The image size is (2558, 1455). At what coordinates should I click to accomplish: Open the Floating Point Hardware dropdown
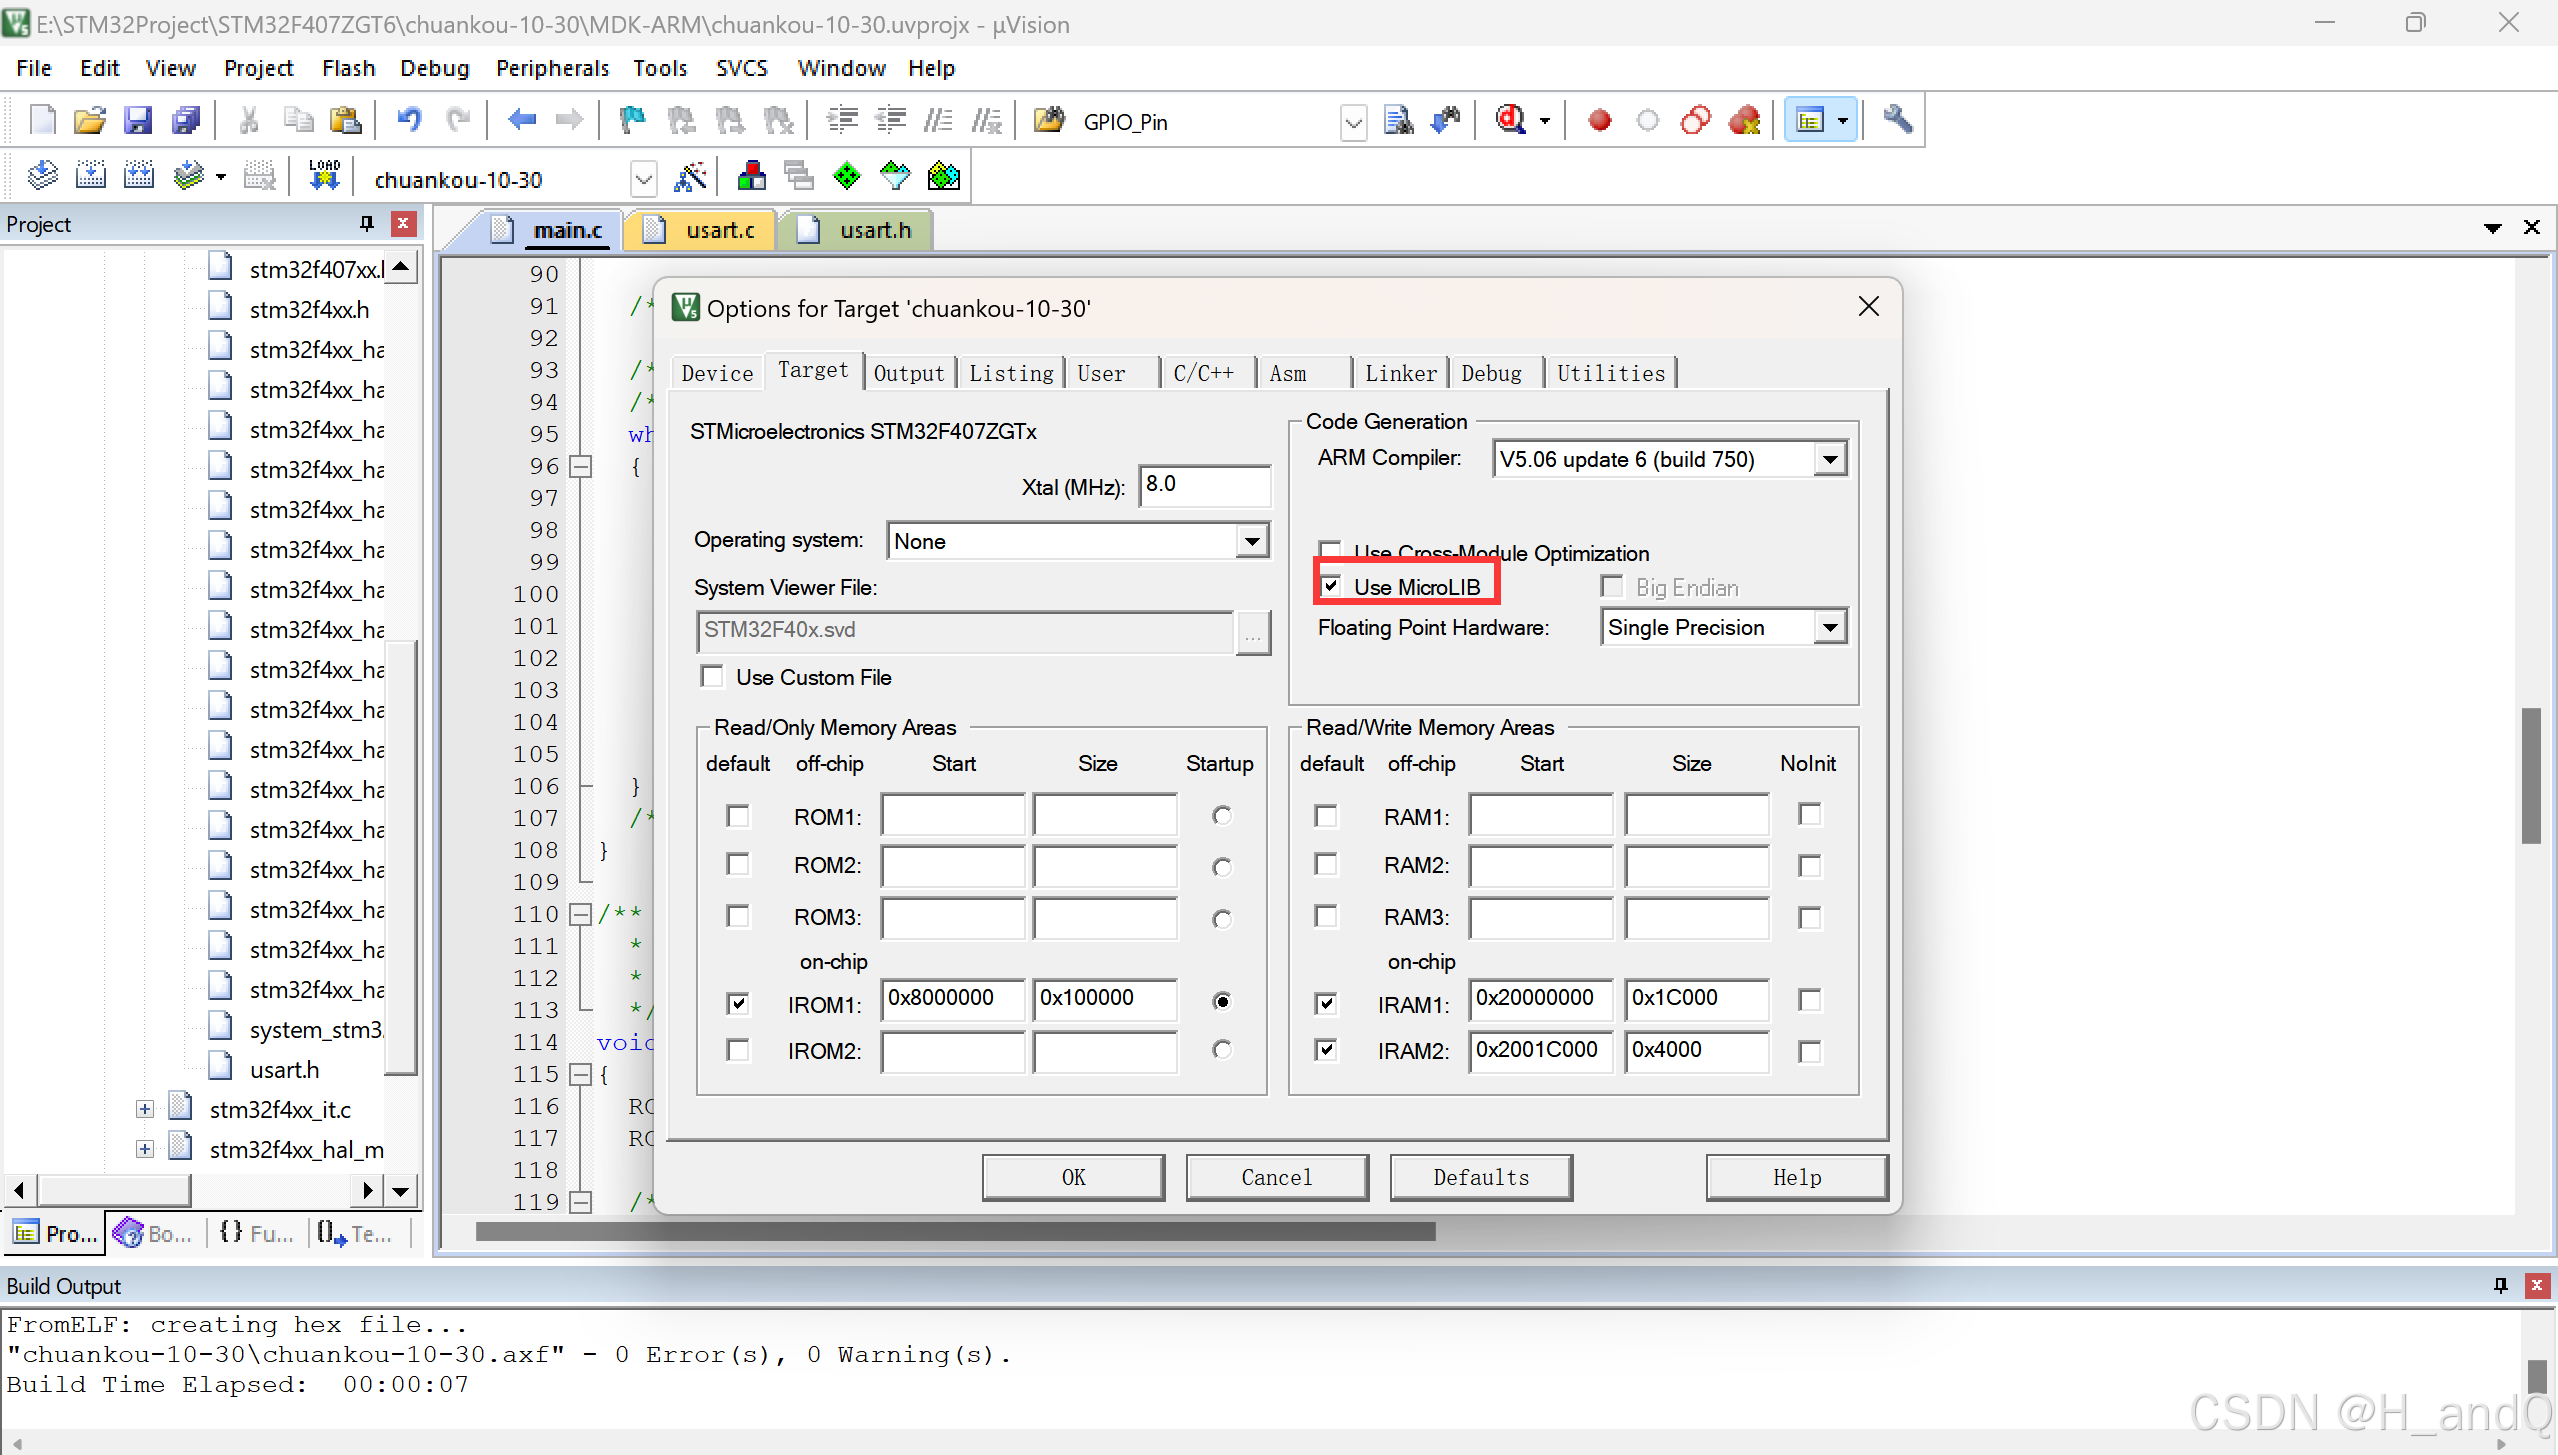(1829, 628)
